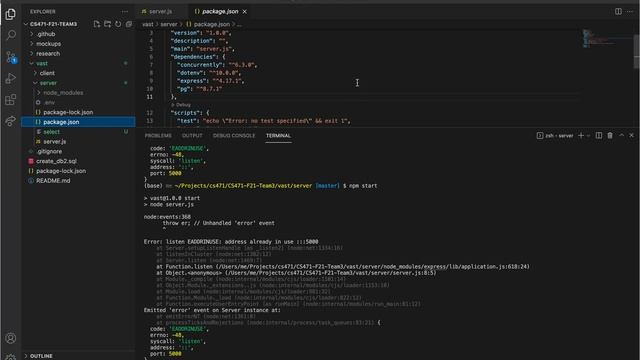
Task: Select the Terminal panel tab
Action: click(278, 136)
